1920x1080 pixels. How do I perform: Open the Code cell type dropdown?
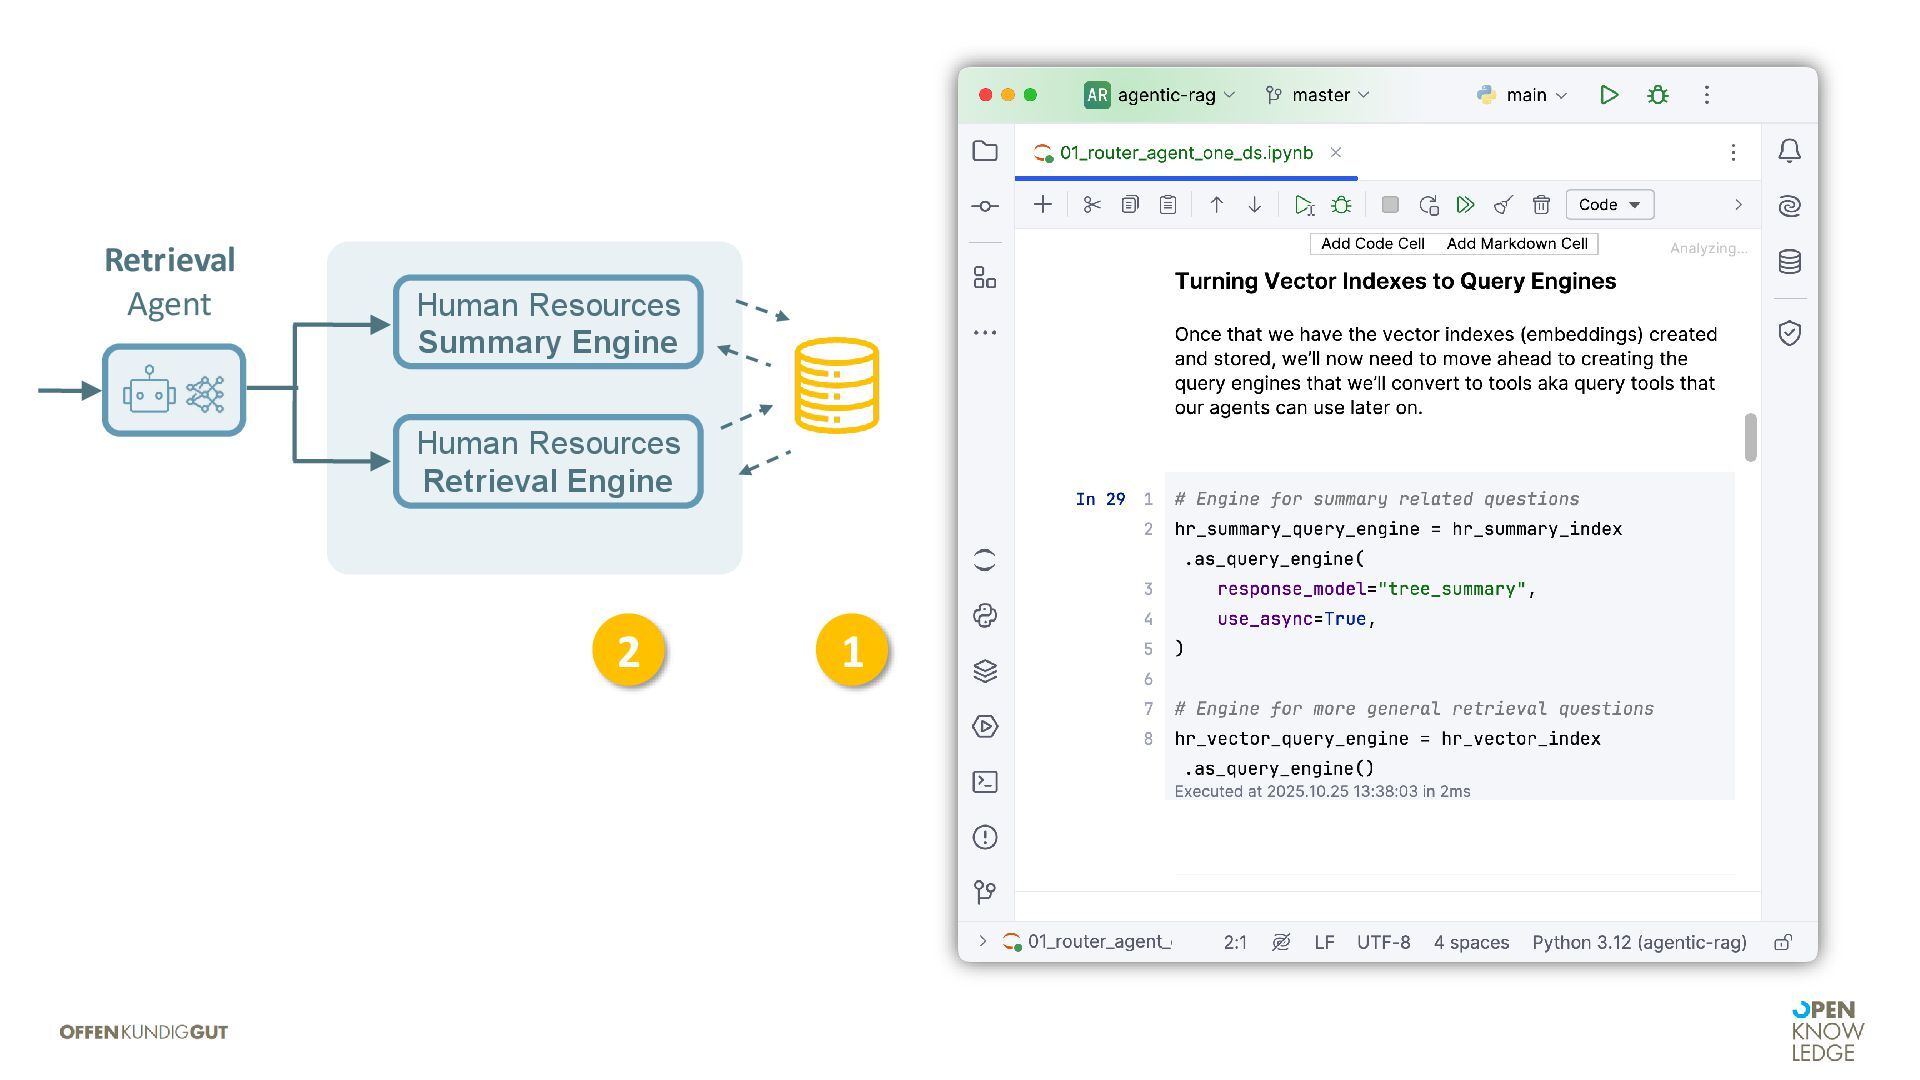(x=1609, y=205)
